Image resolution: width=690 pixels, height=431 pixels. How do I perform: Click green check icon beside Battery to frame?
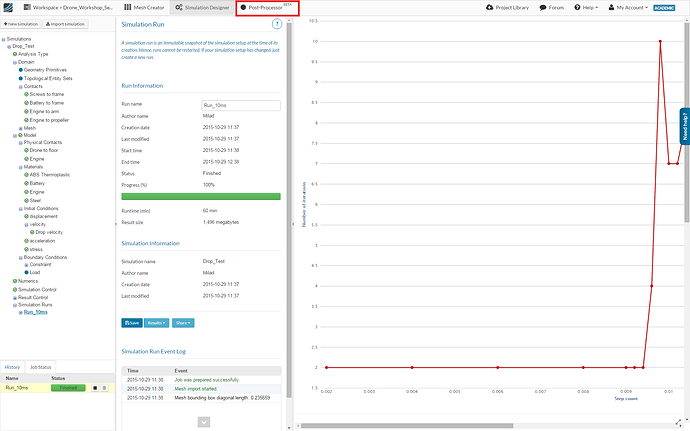(x=26, y=103)
